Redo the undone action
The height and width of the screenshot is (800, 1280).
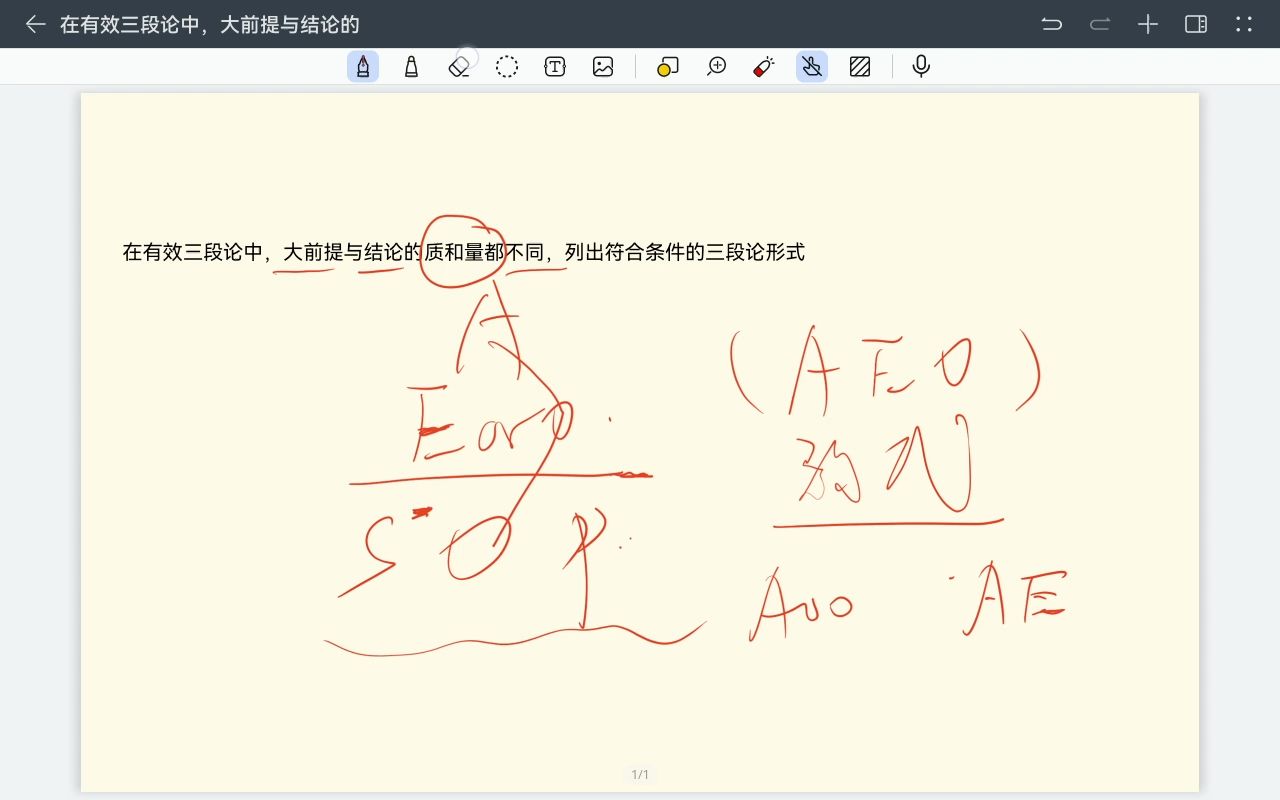pos(1100,24)
